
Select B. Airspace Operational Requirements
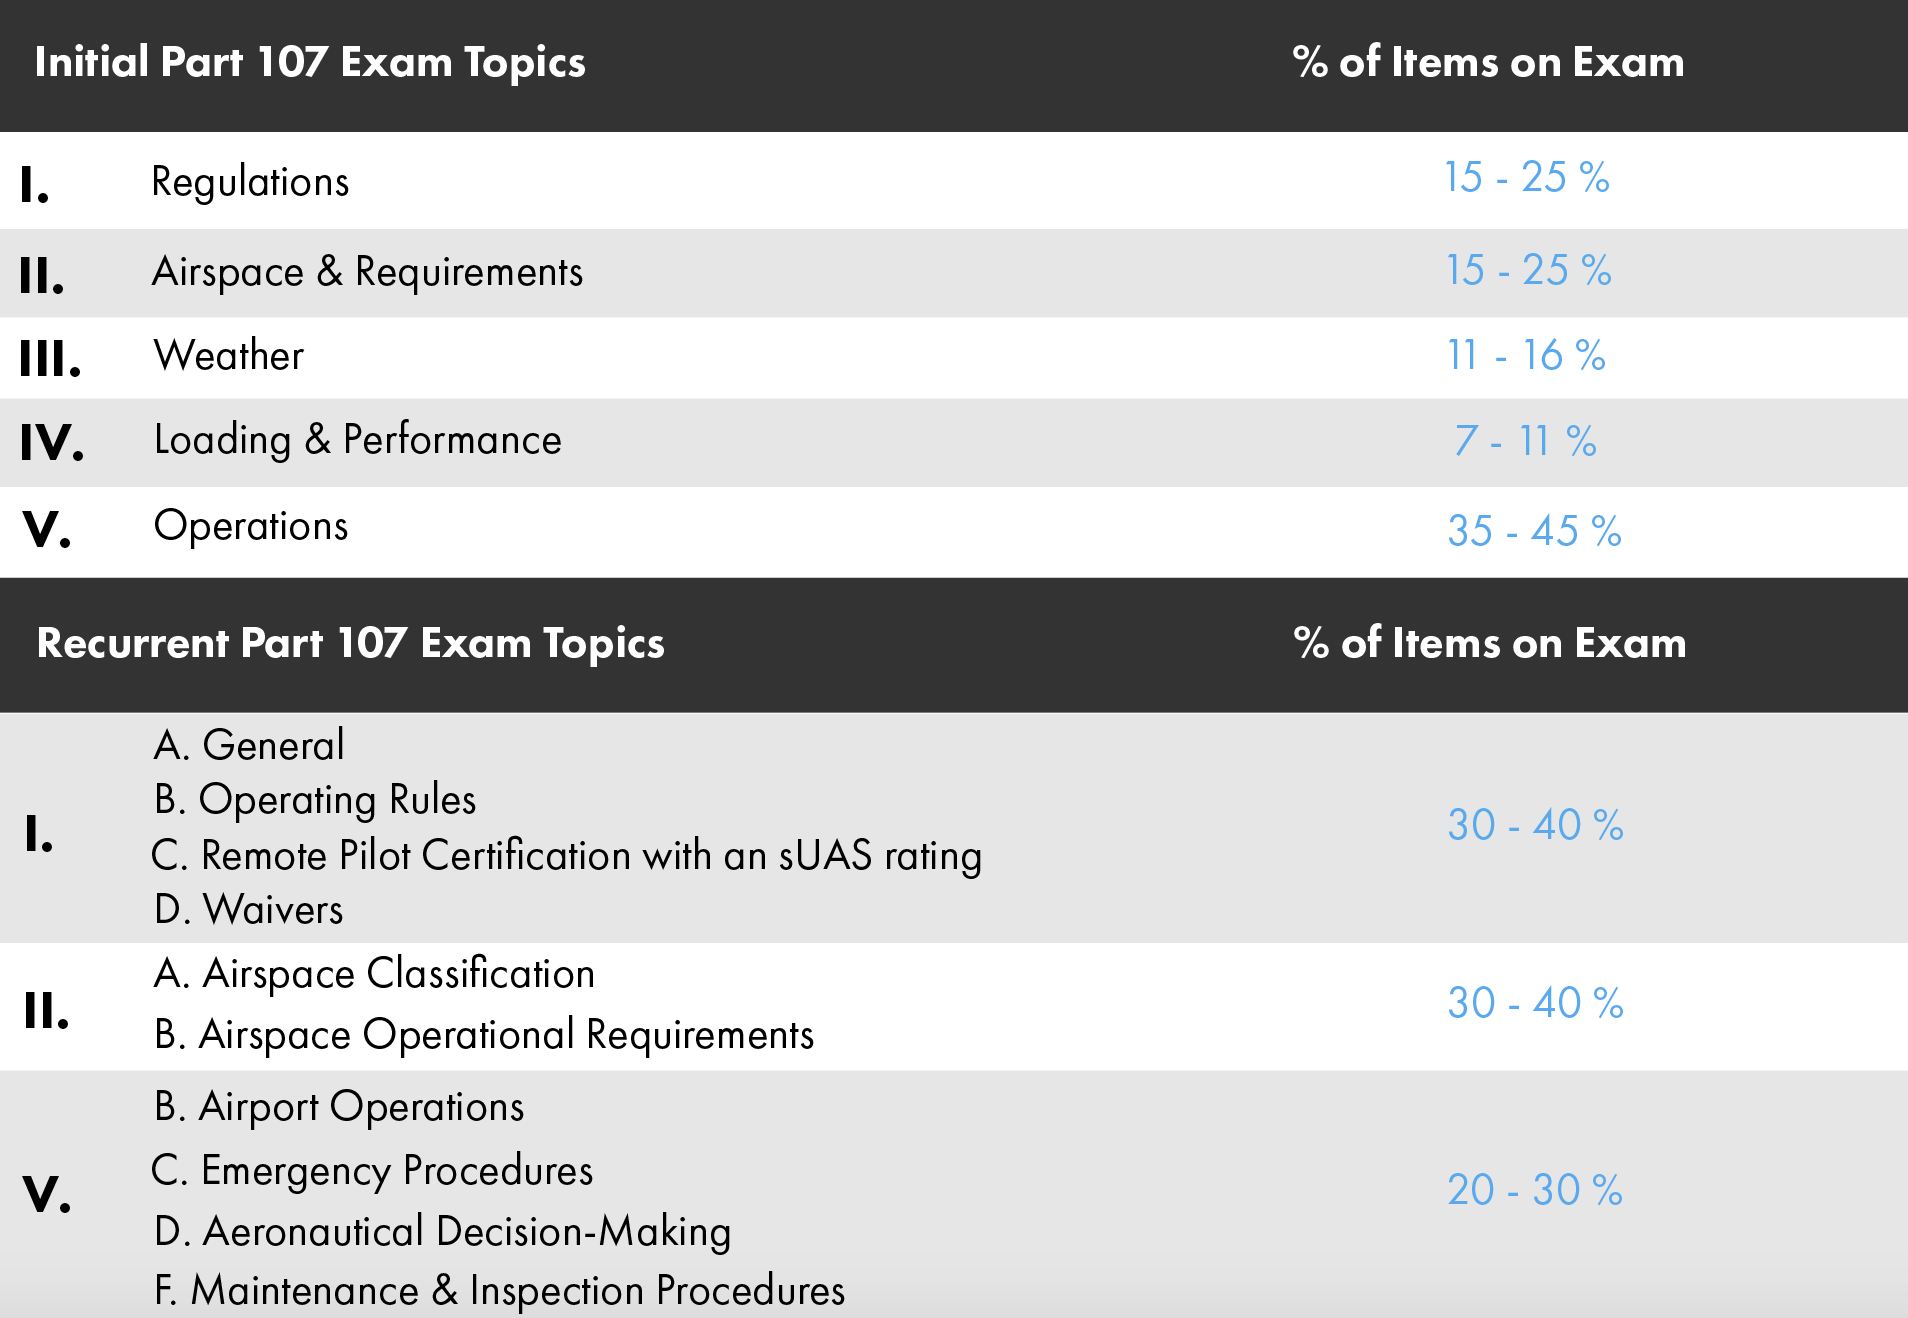tap(484, 1035)
